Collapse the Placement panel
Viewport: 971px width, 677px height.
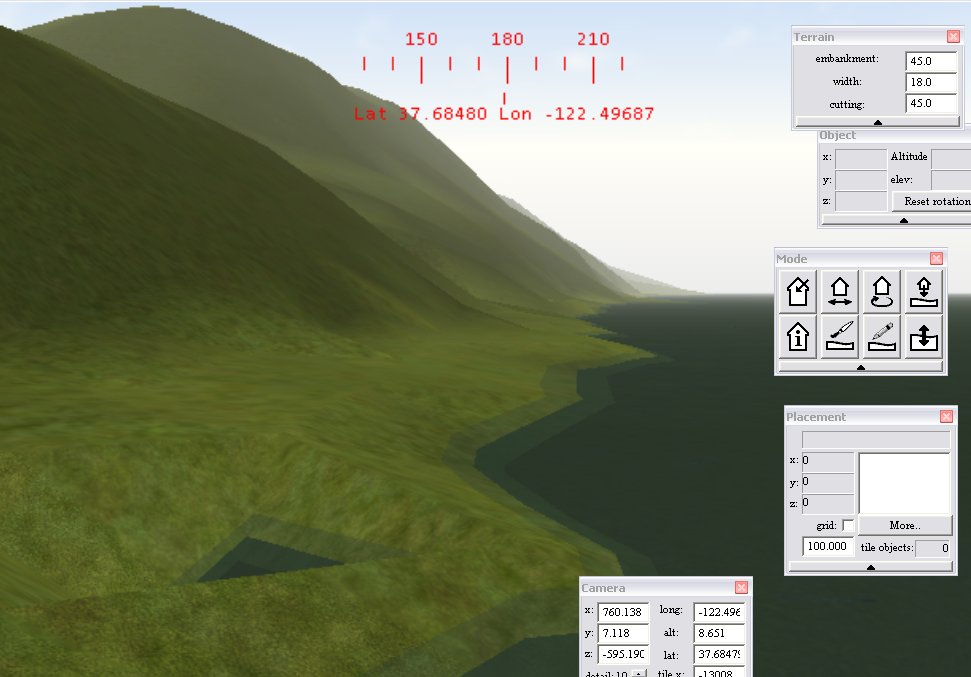coord(869,567)
